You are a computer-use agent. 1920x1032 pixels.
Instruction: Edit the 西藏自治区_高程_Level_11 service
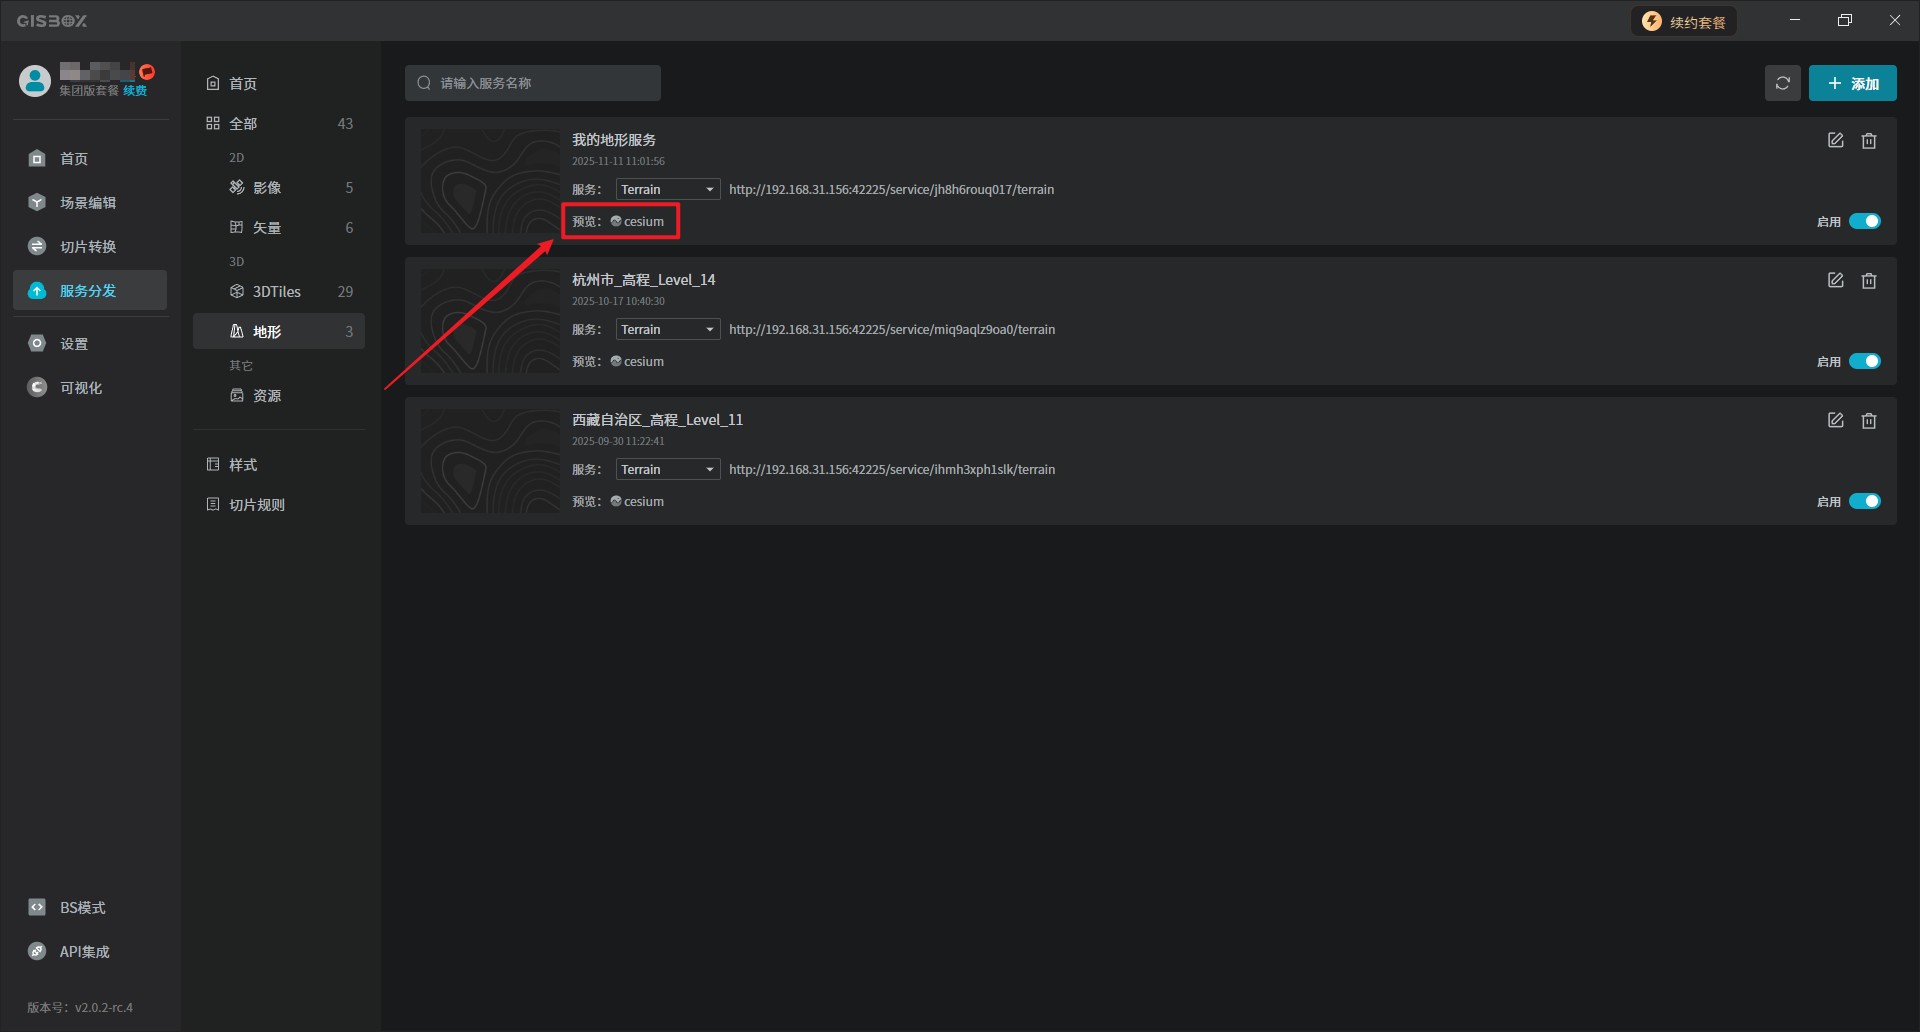[1835, 421]
